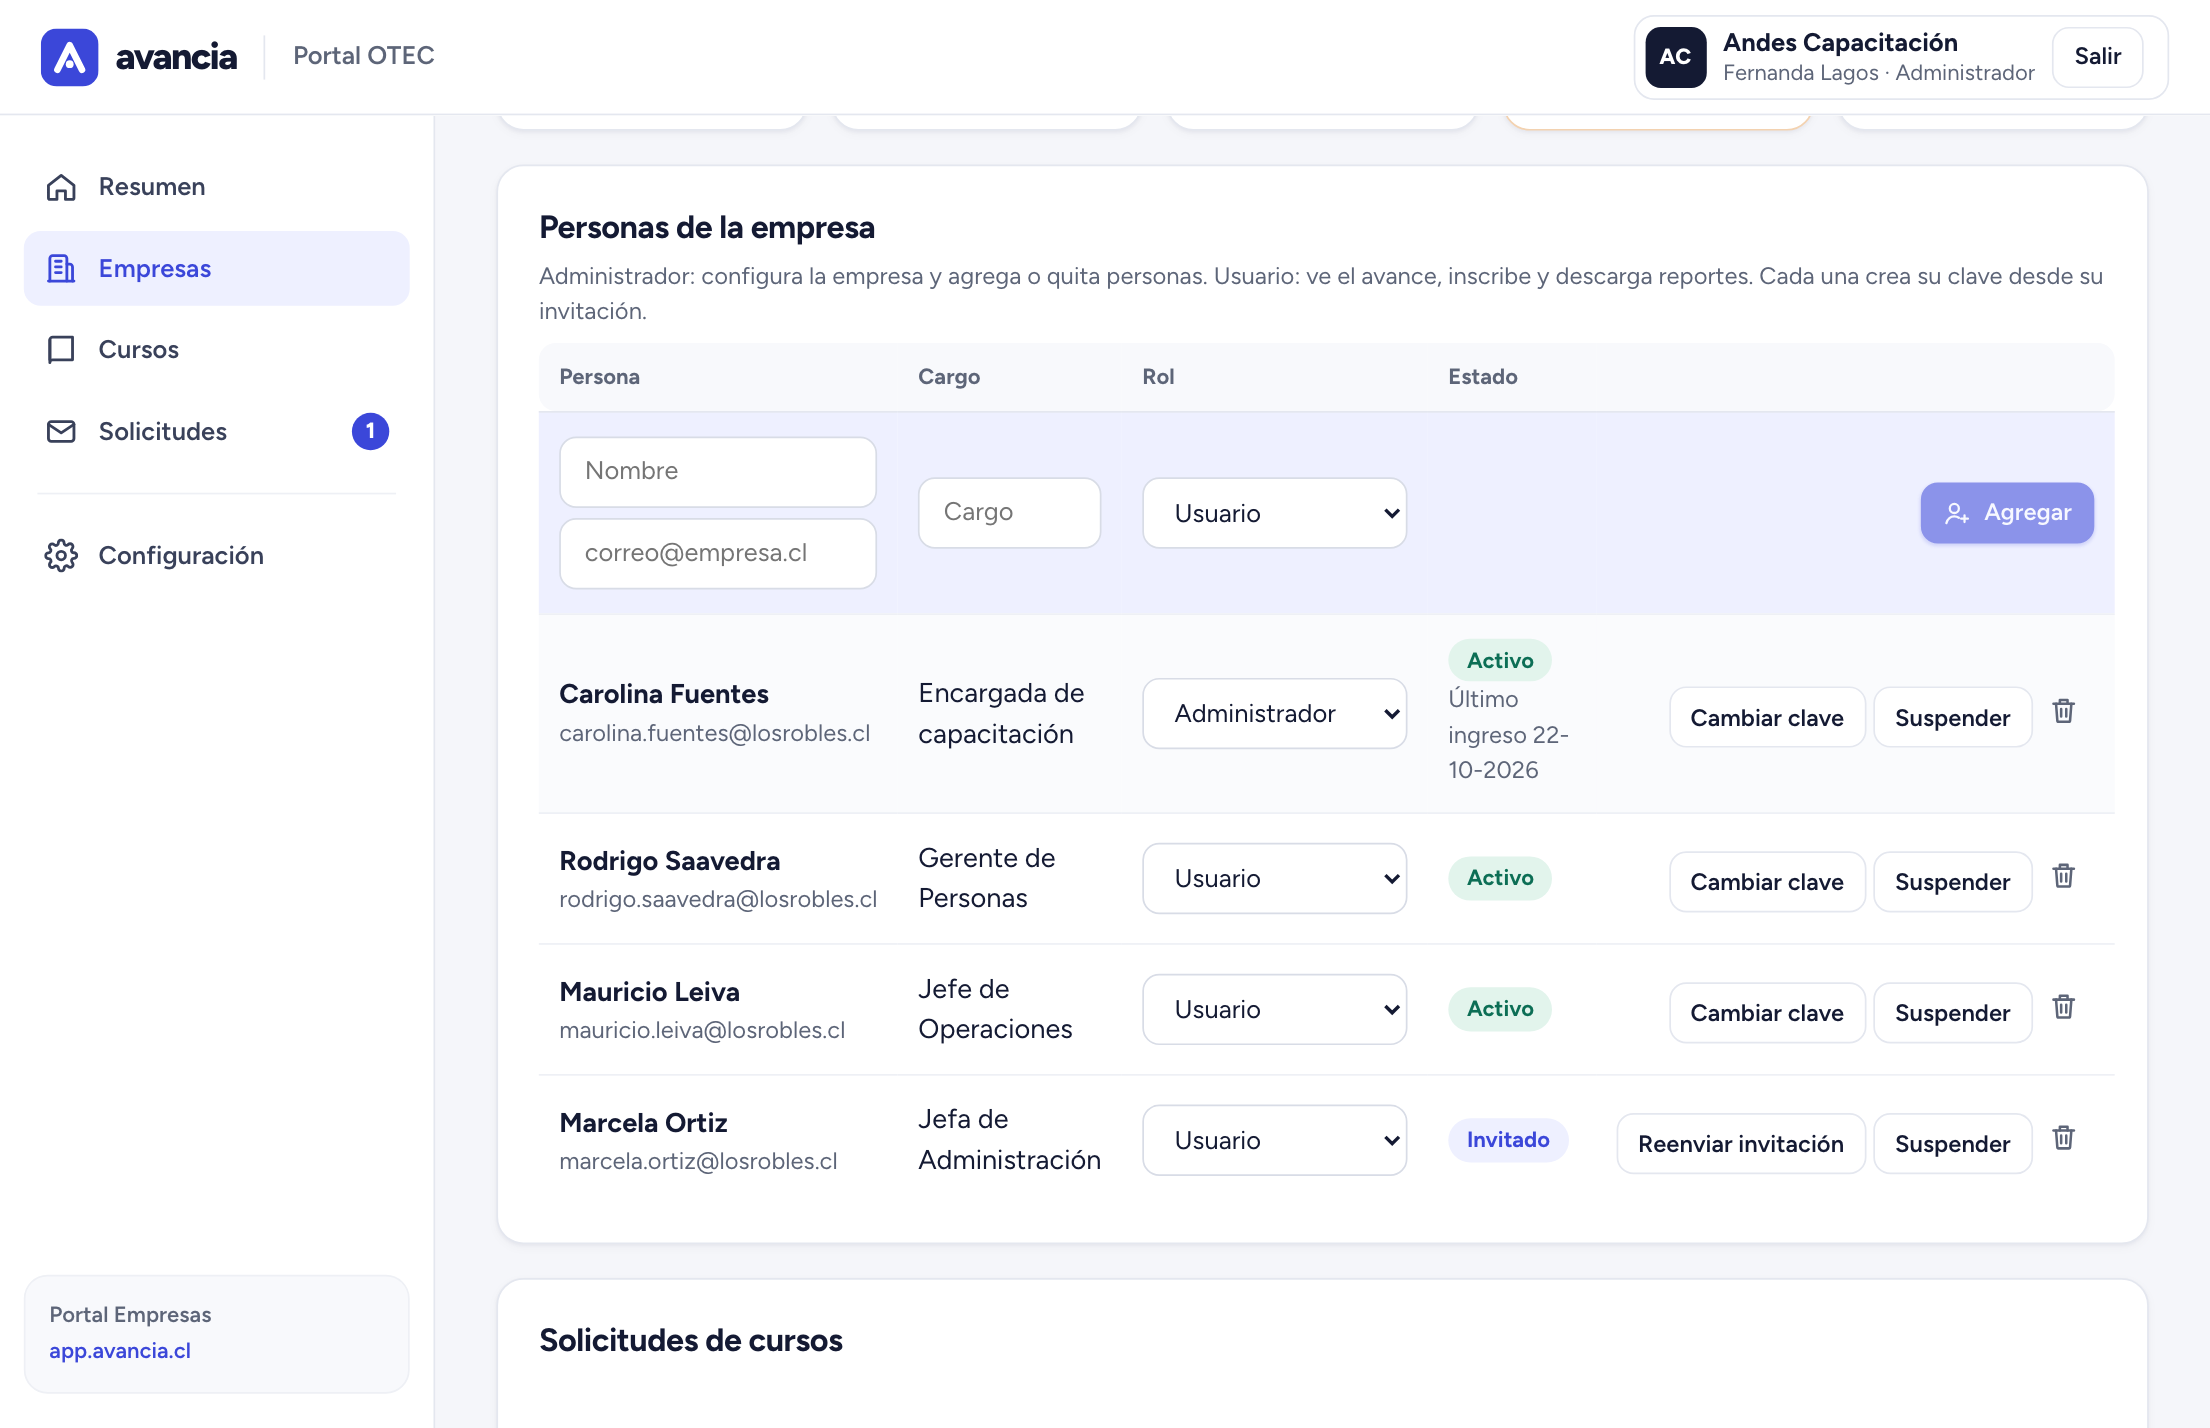Image resolution: width=2210 pixels, height=1428 pixels.
Task: Click the Invitado status badge
Action: pyautogui.click(x=1508, y=1140)
